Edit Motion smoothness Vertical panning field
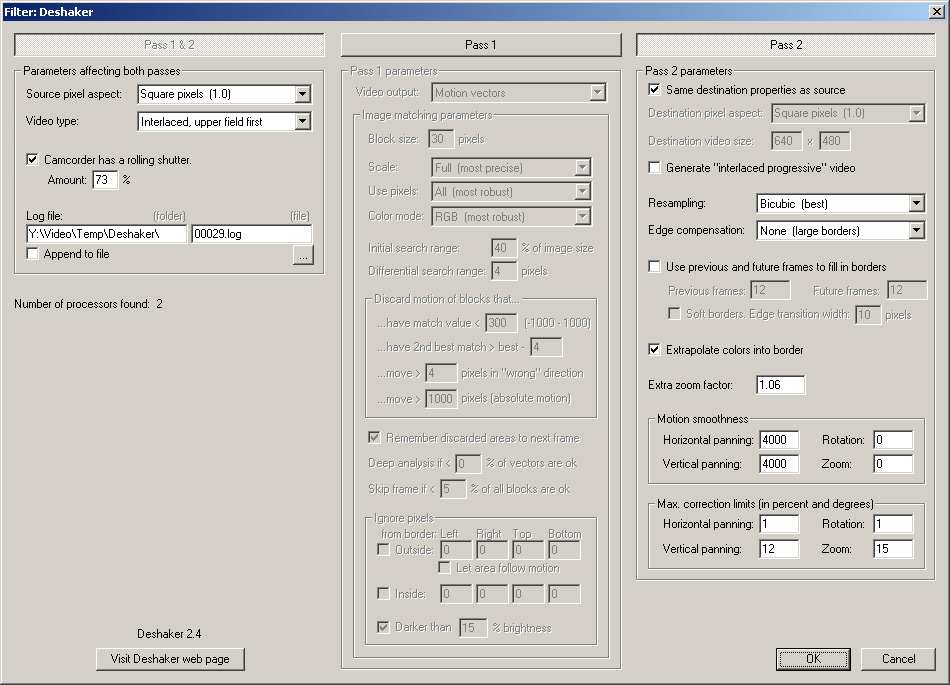 point(779,464)
